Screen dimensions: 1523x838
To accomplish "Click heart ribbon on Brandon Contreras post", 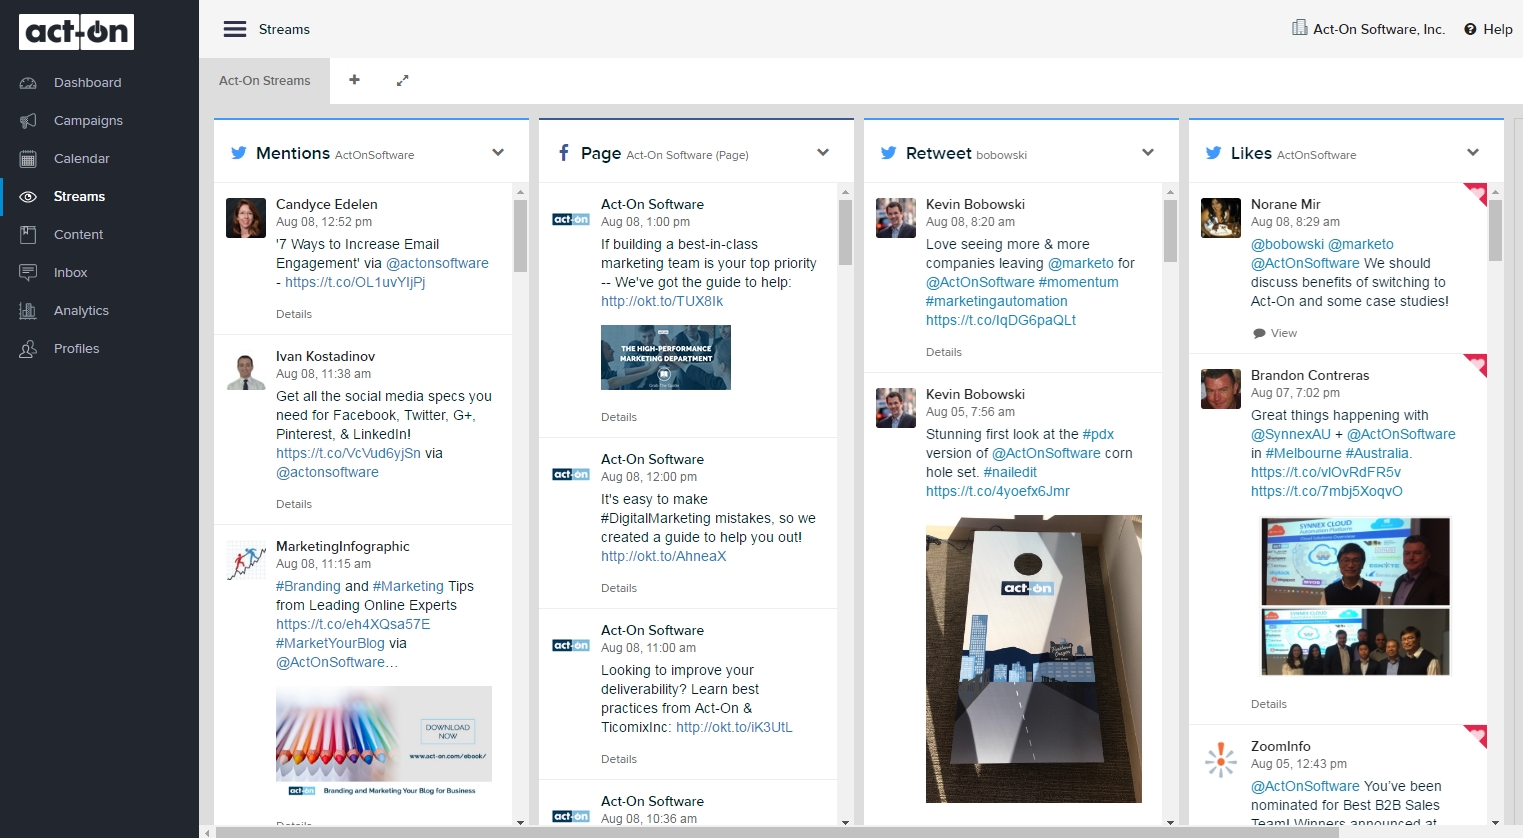I will click(1476, 365).
